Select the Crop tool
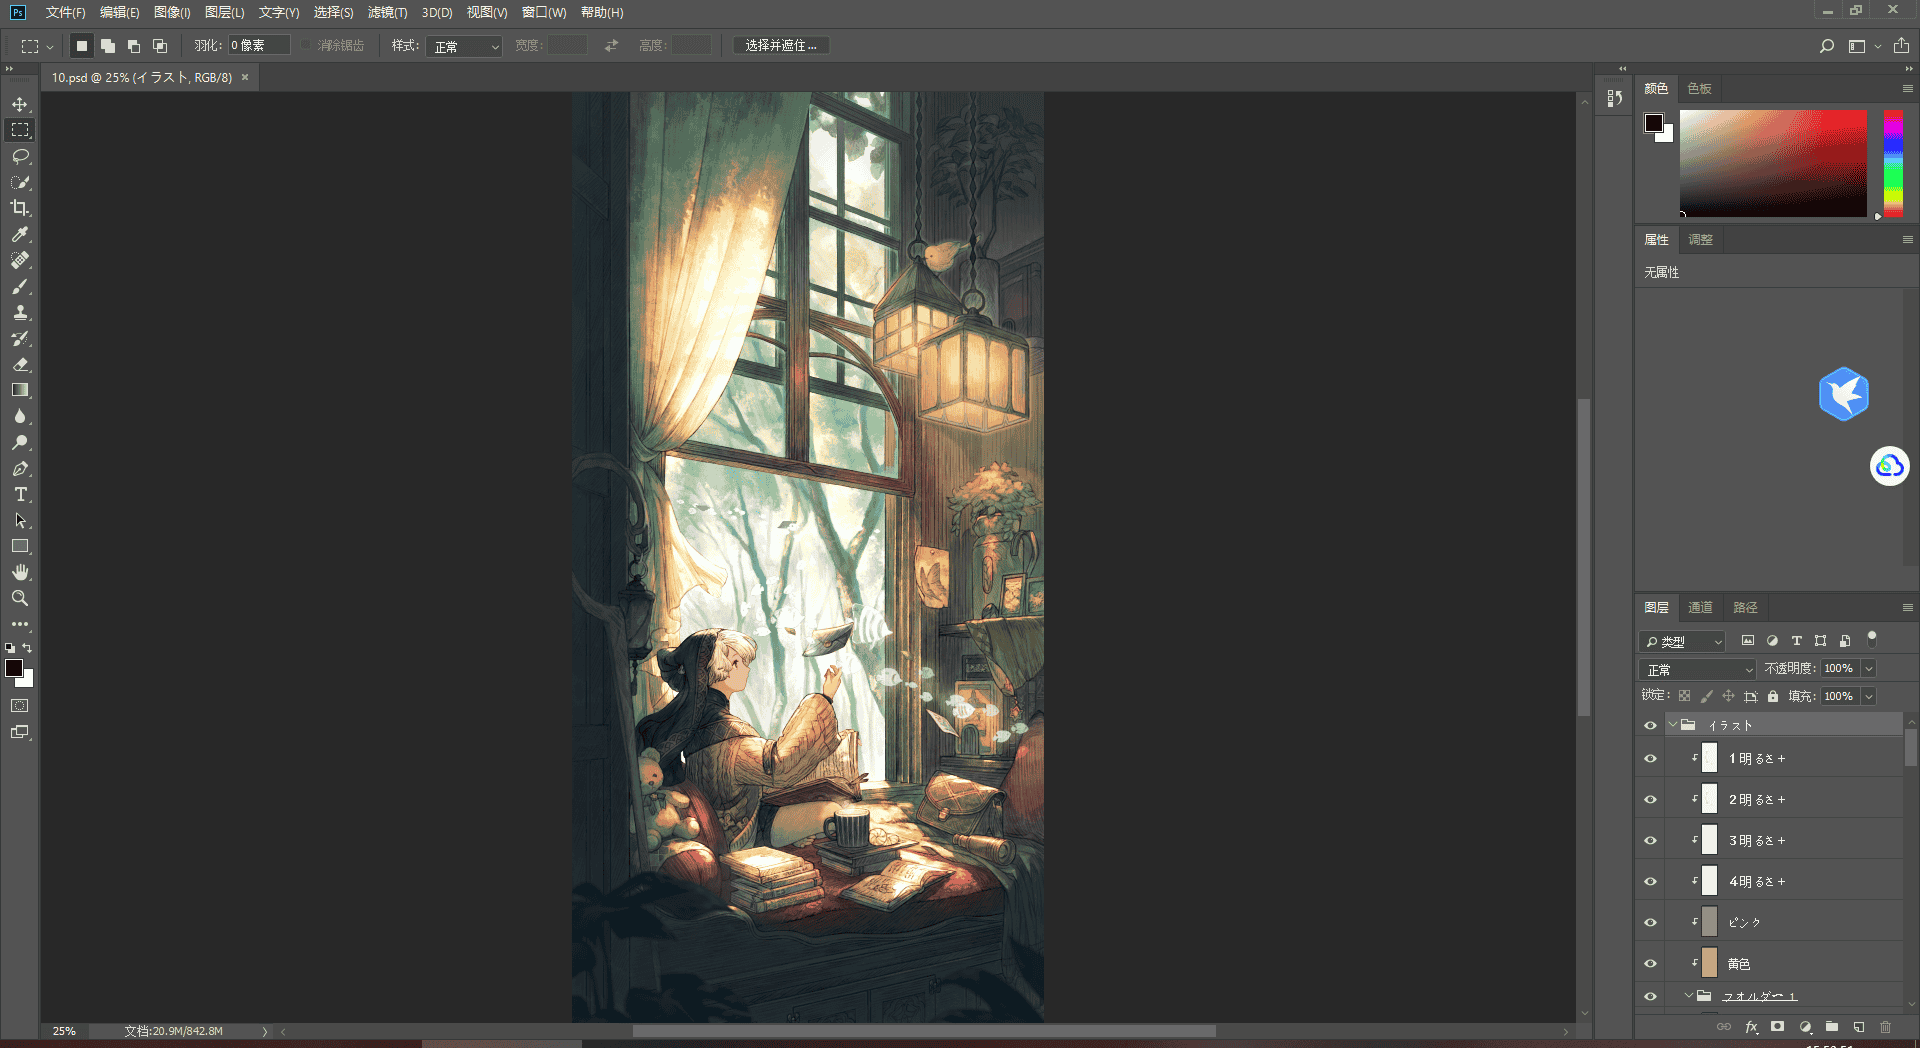 (x=20, y=208)
